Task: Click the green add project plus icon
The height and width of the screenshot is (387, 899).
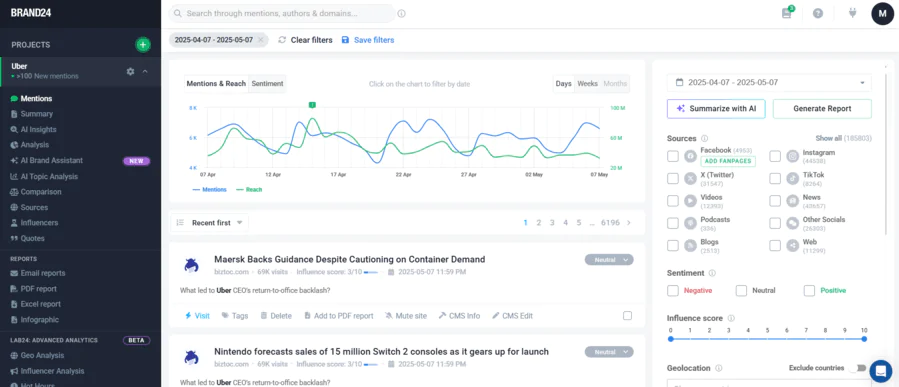Action: click(143, 45)
